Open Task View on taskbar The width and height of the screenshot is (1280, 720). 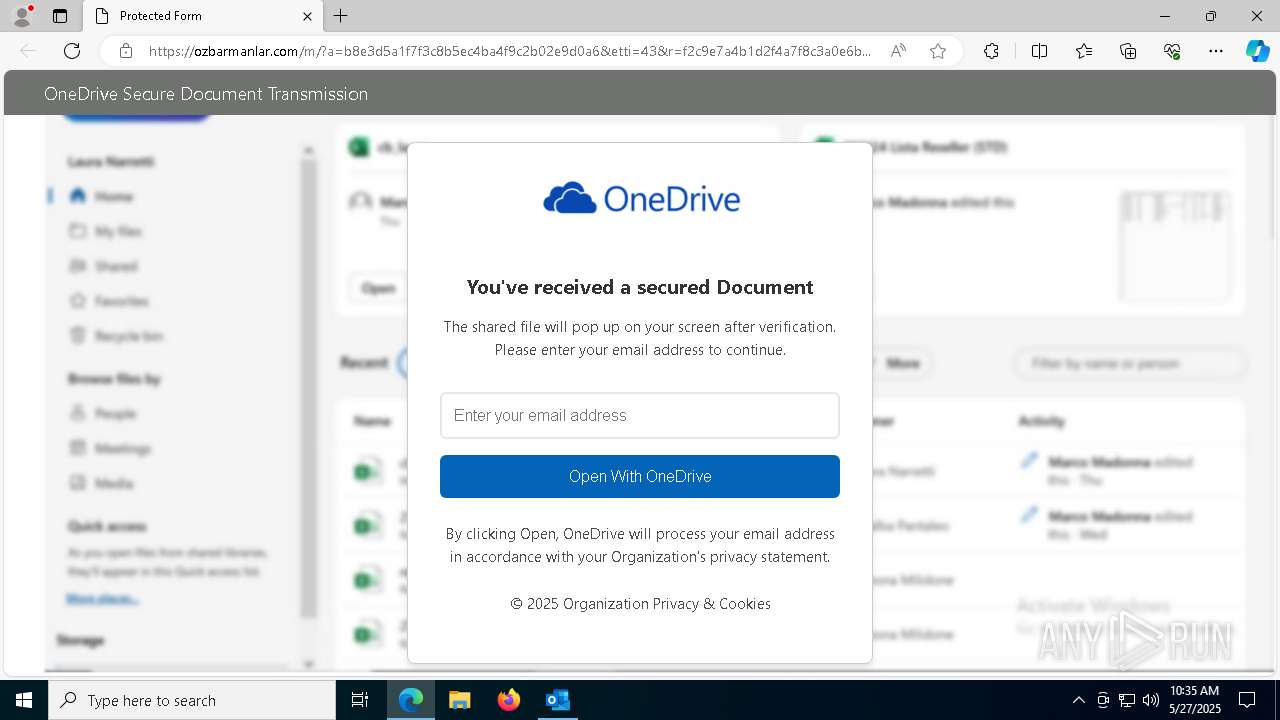coord(360,700)
